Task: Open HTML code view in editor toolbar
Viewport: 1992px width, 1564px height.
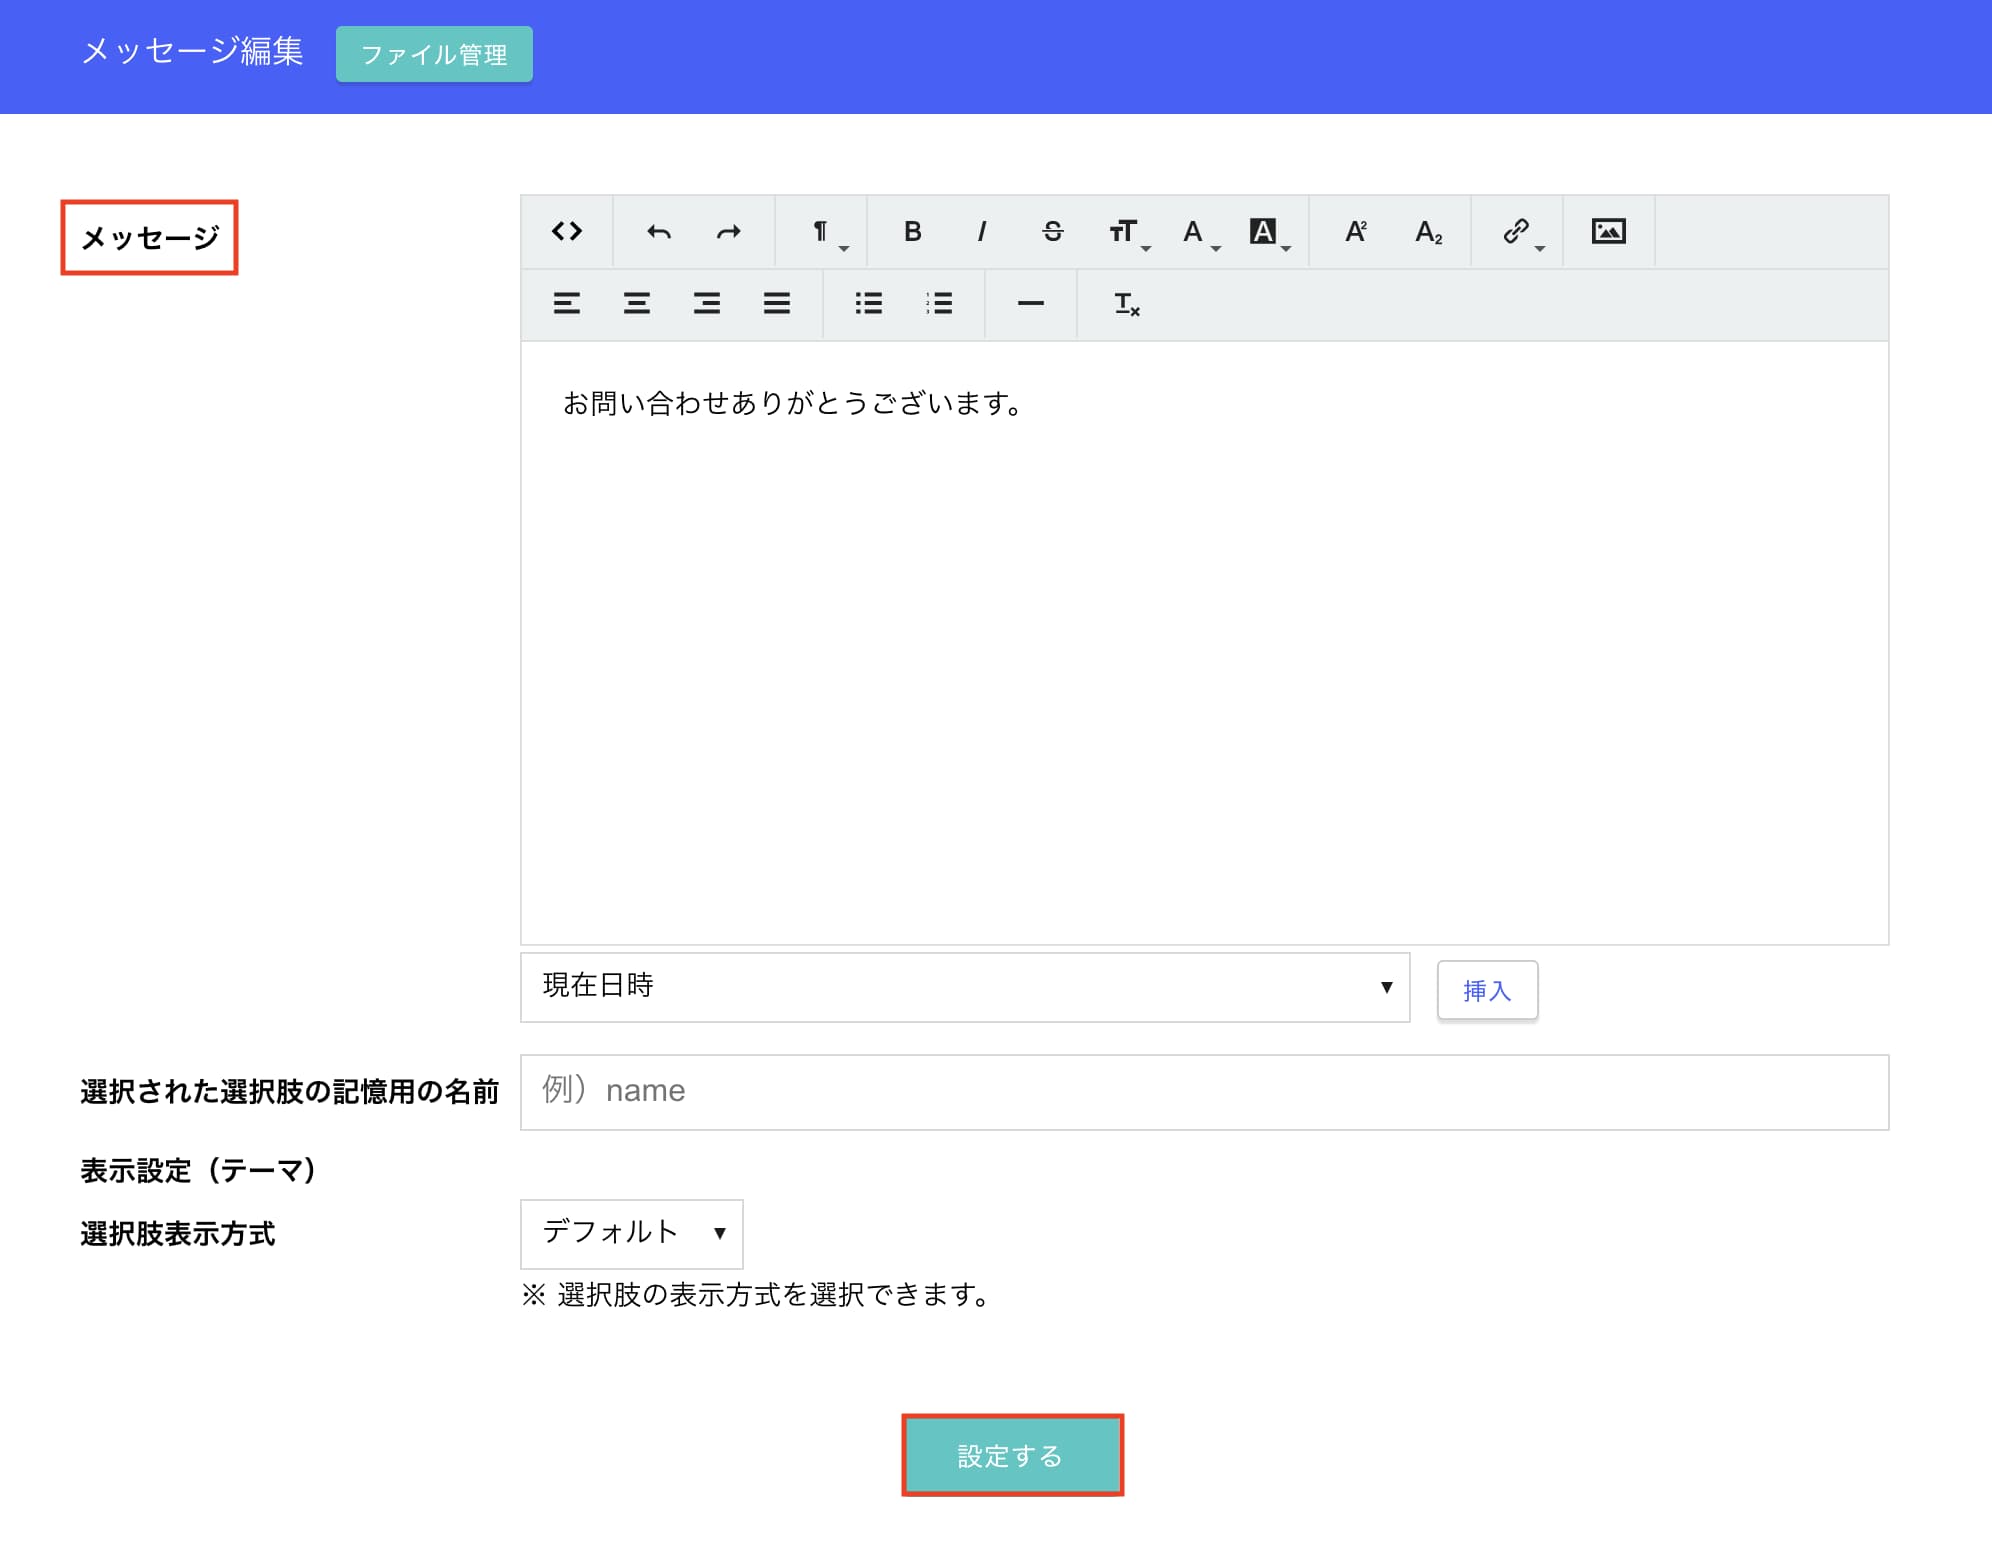Action: [x=567, y=232]
